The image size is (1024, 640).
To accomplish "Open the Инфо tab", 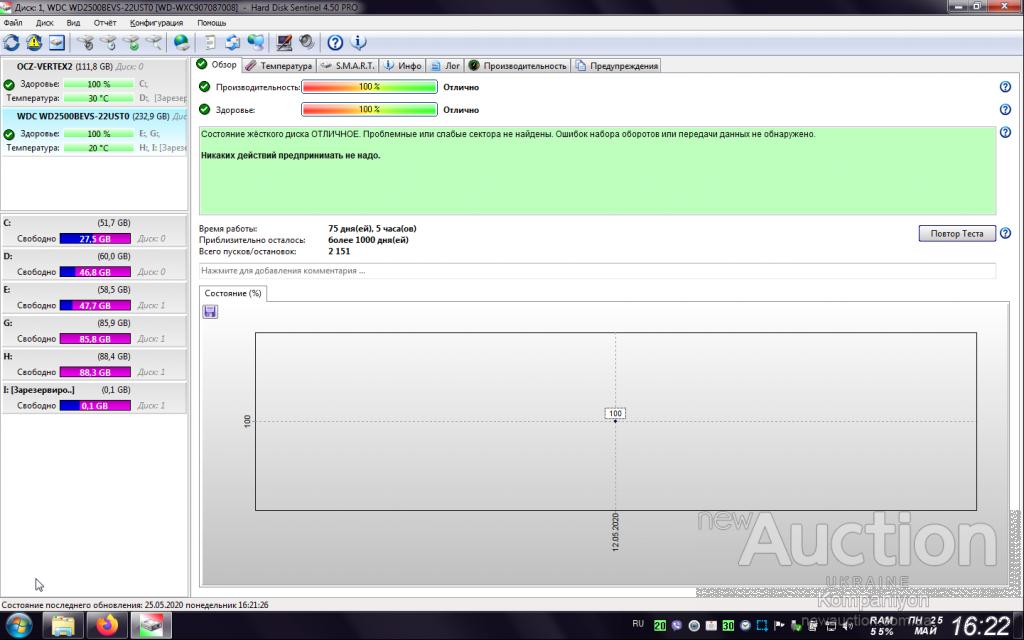I will point(403,65).
